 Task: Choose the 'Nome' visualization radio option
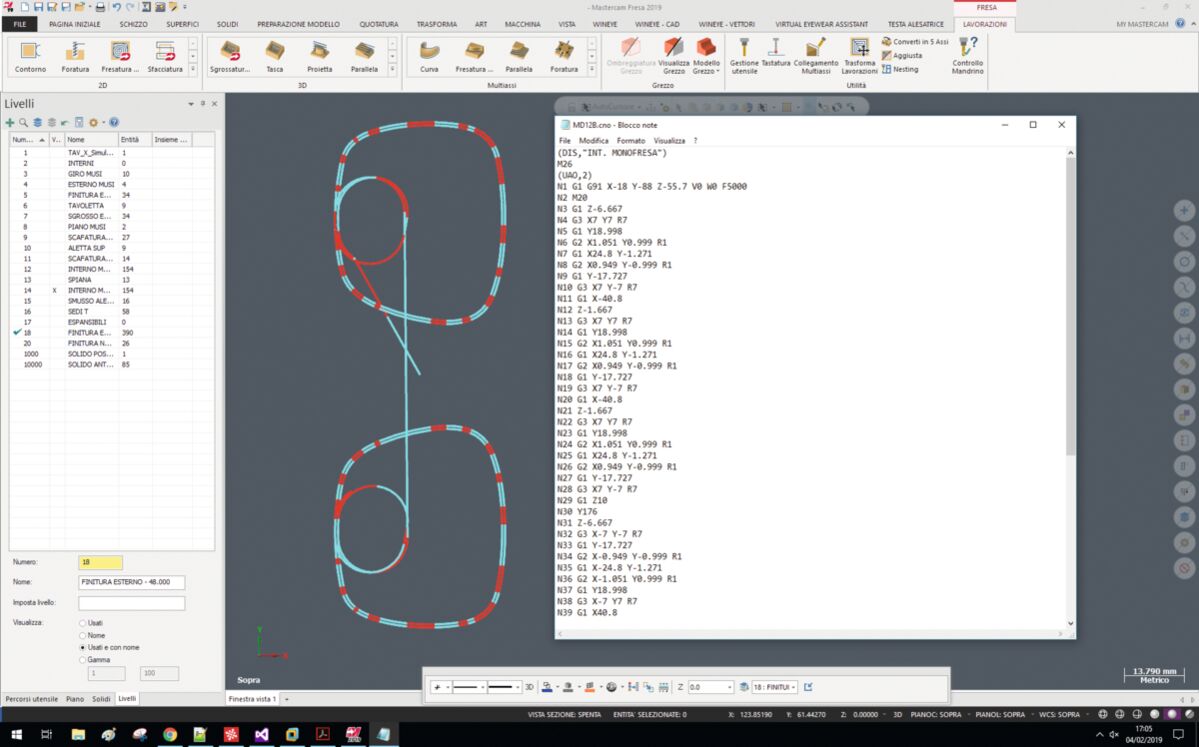pos(82,635)
